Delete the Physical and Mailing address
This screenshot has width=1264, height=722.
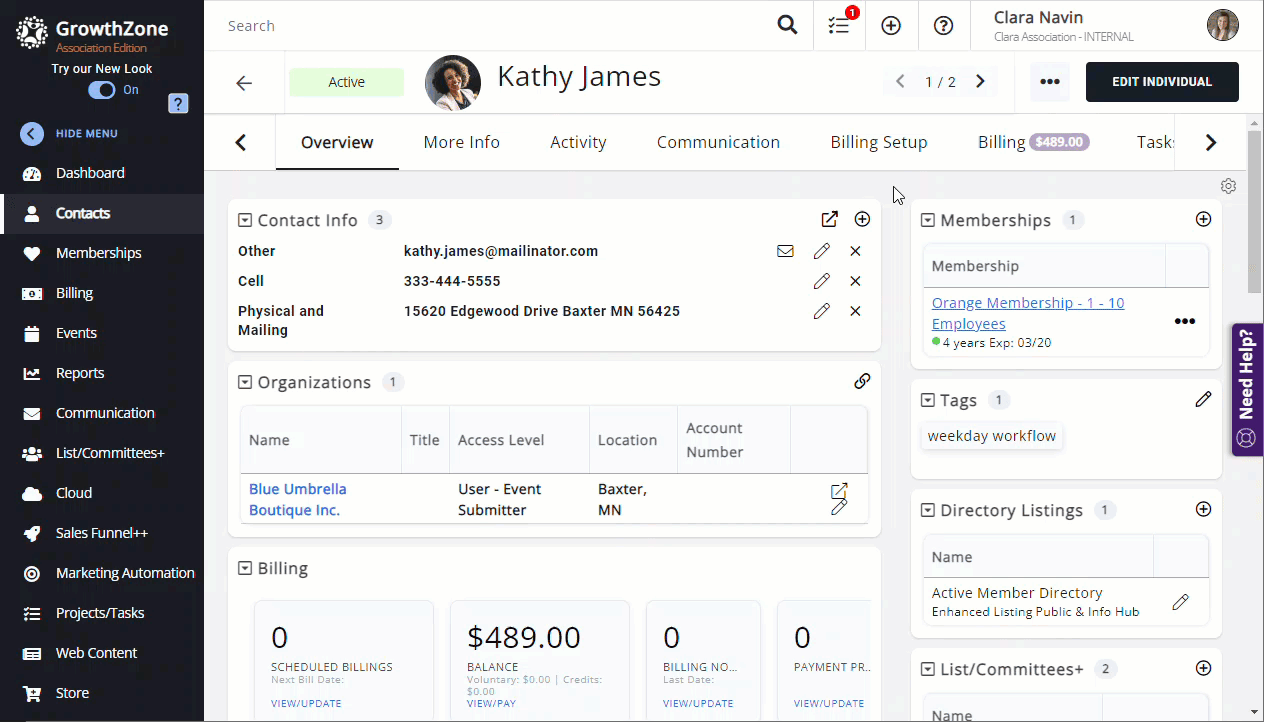tap(855, 311)
